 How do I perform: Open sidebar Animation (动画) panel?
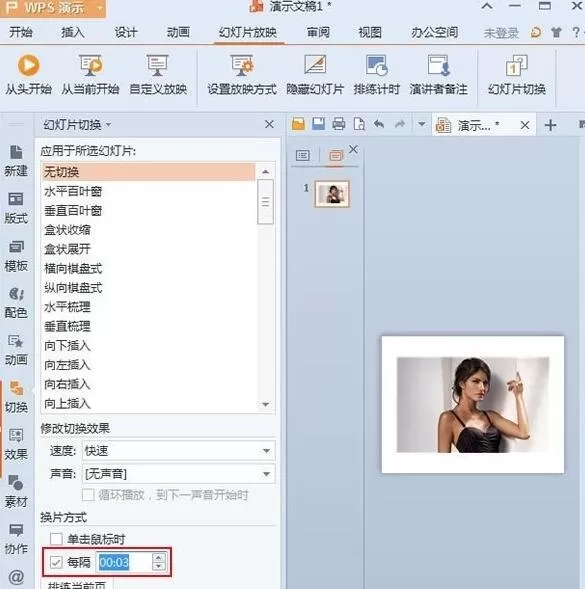(16, 350)
